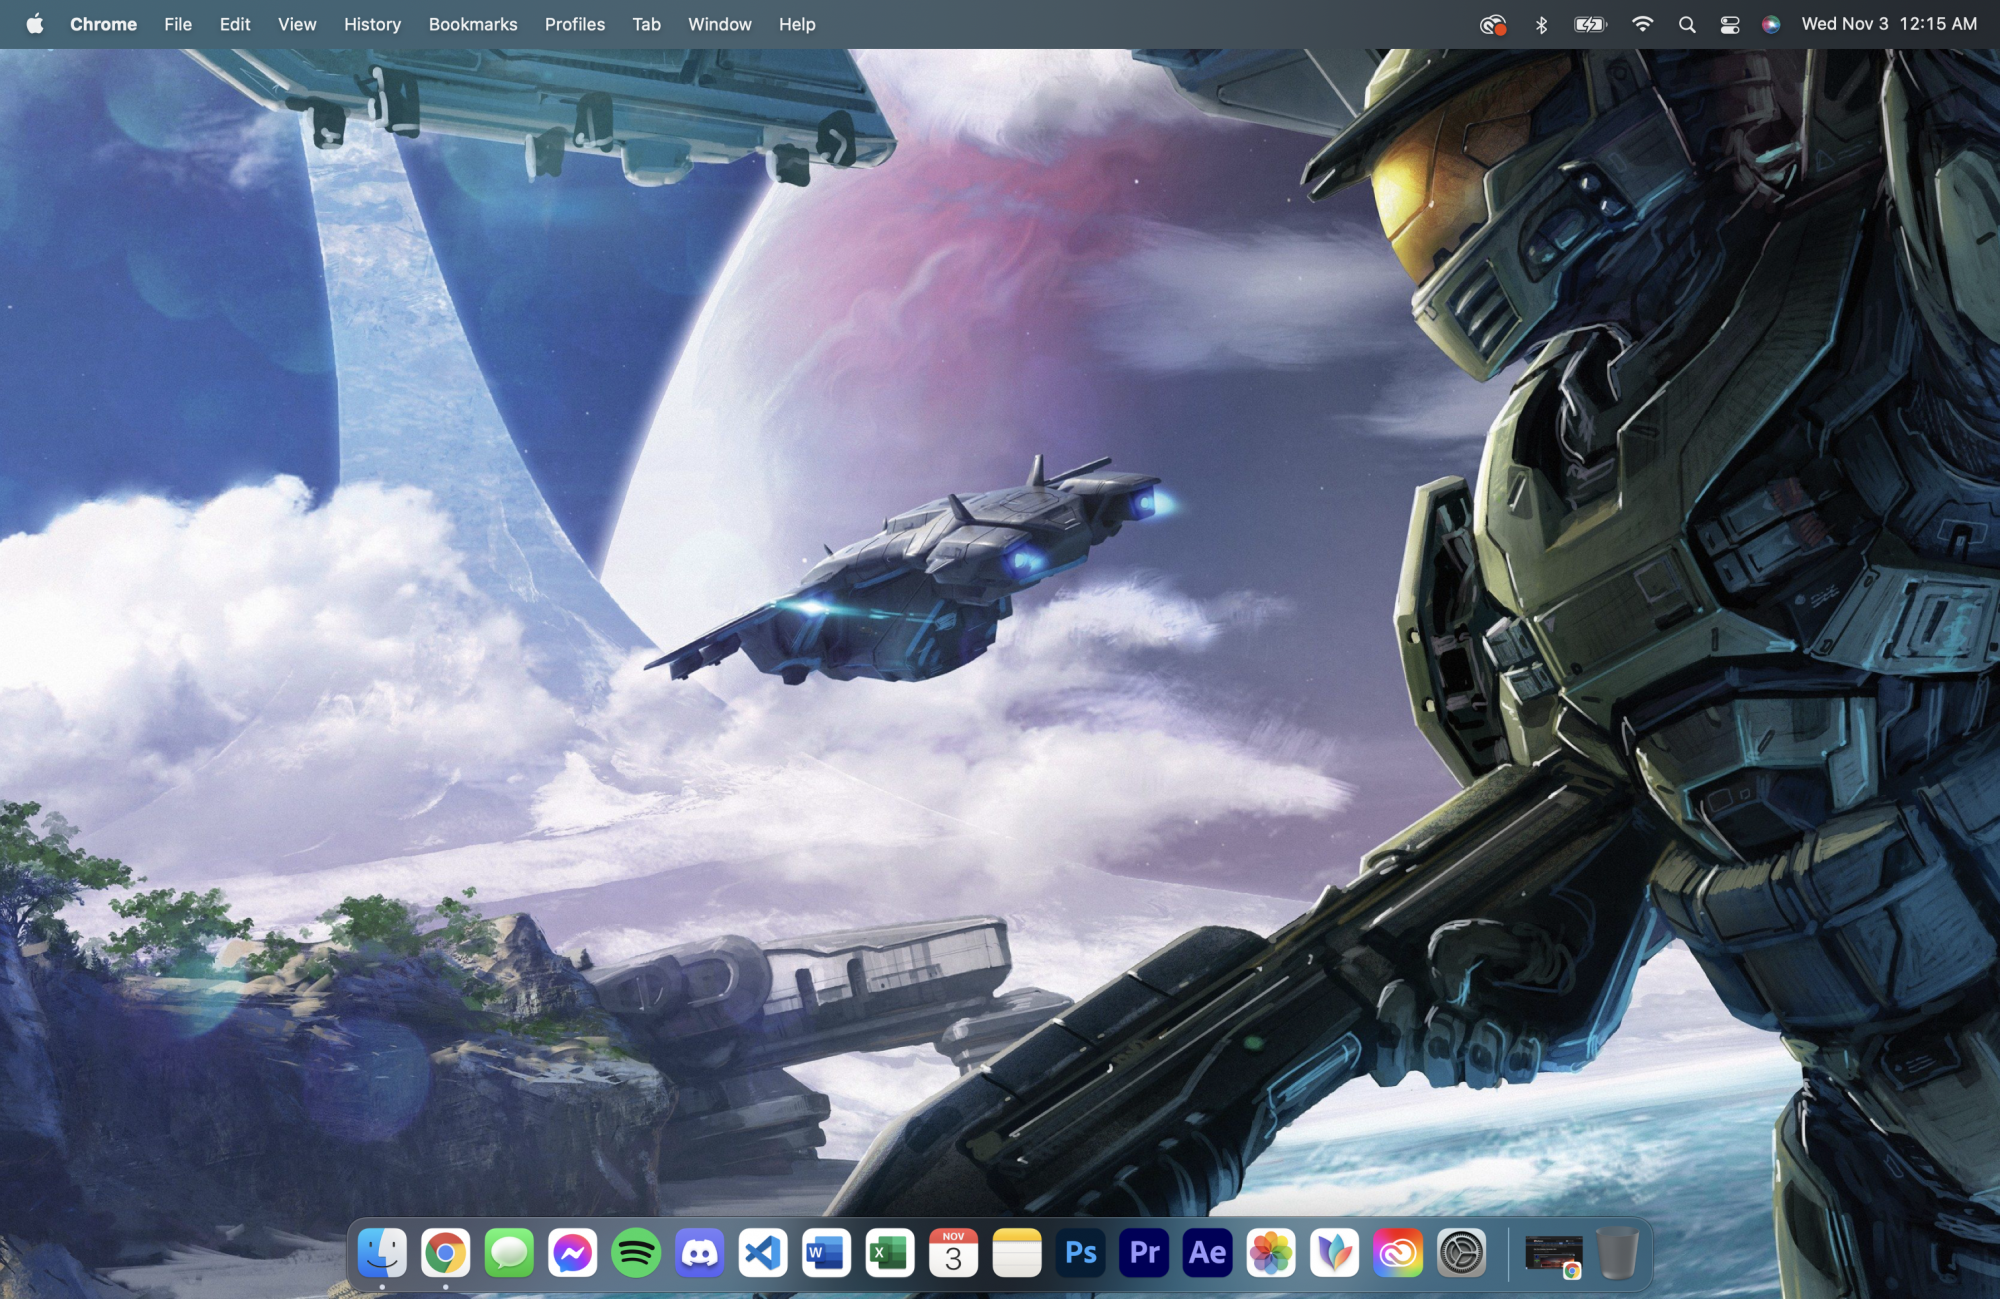2000x1299 pixels.
Task: Open Adobe Creative Cloud from dock
Action: pos(1398,1252)
